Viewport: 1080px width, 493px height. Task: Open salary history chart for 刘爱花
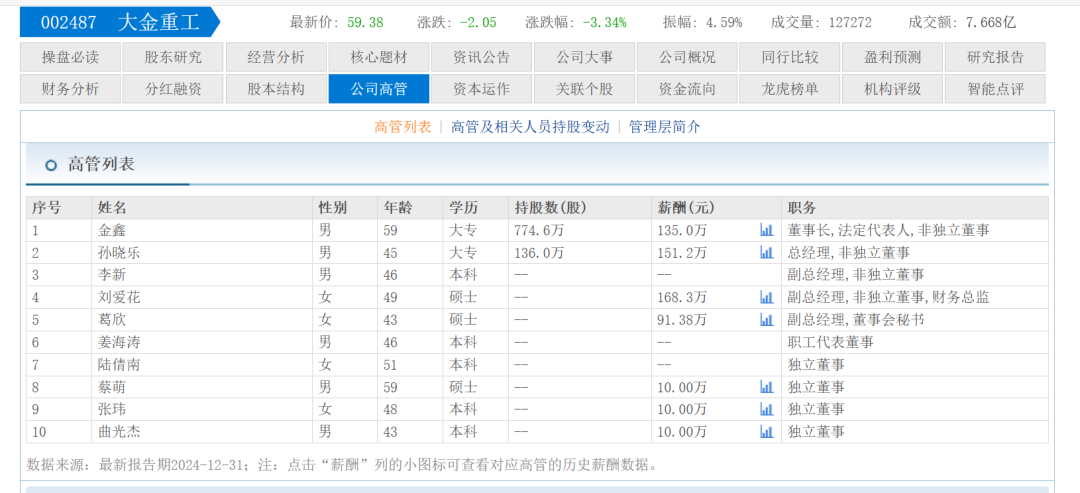766,297
